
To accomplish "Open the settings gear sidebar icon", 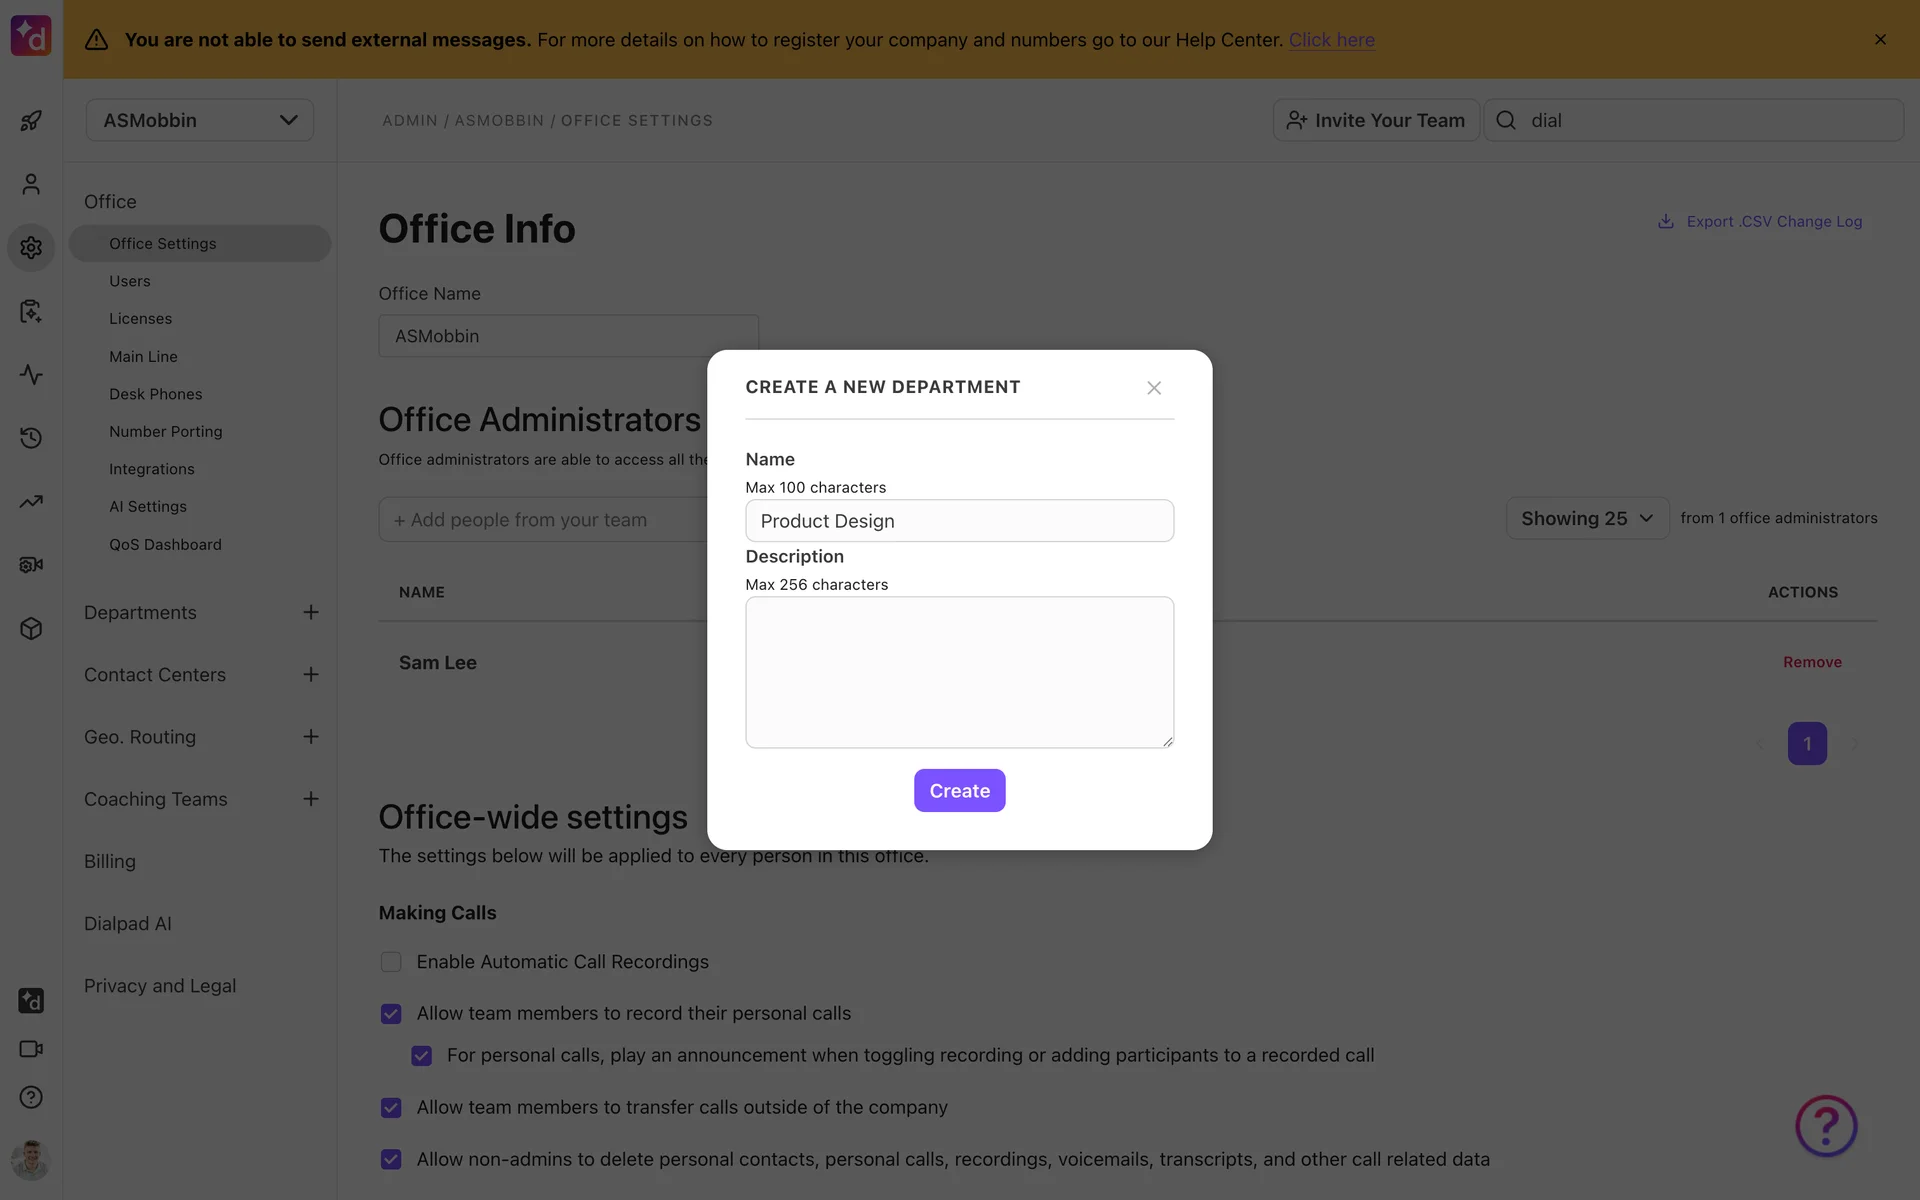I will click(31, 247).
